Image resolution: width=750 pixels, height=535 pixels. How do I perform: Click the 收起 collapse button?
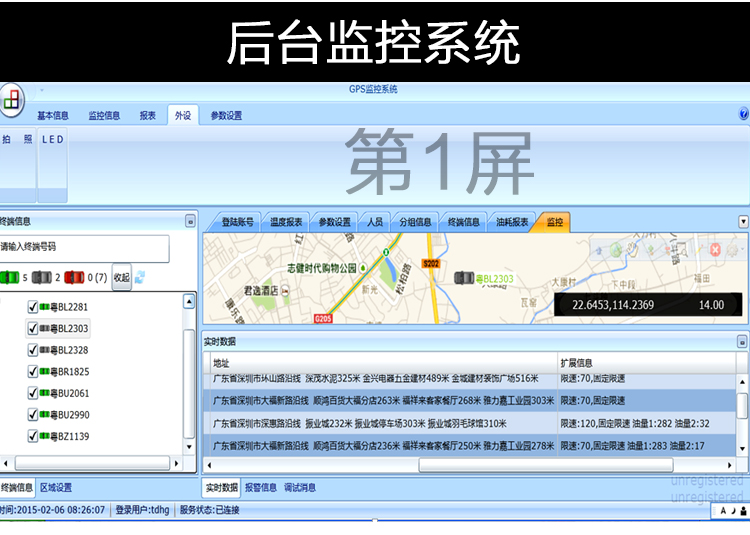point(121,277)
